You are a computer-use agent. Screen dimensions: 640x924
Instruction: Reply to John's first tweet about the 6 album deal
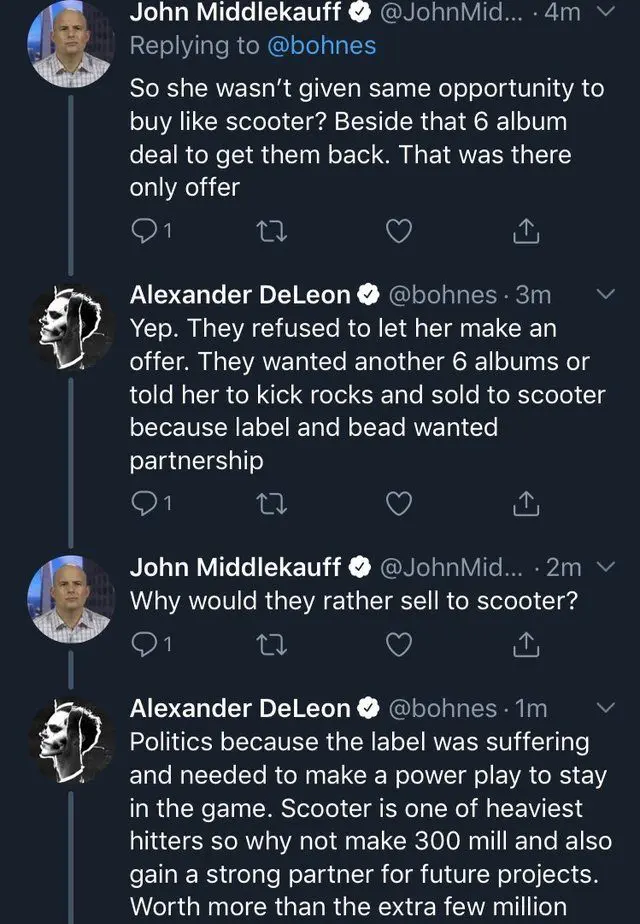tap(145, 231)
